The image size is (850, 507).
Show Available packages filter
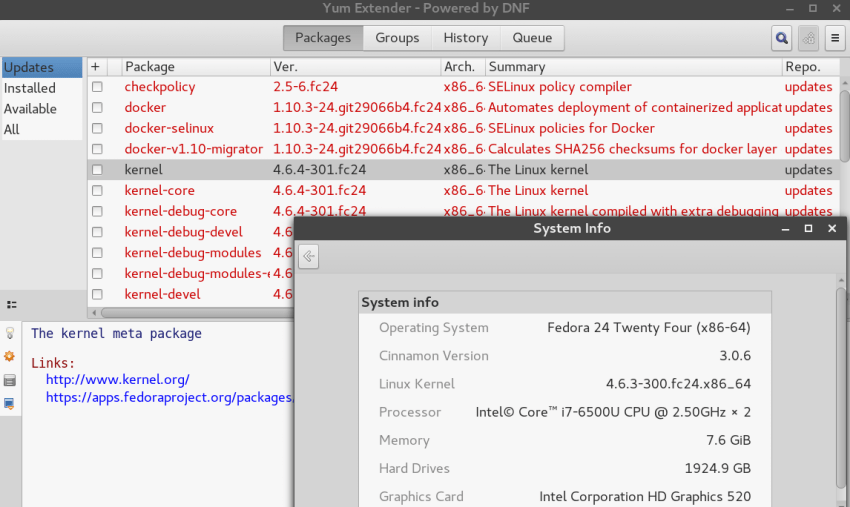[x=42, y=108]
